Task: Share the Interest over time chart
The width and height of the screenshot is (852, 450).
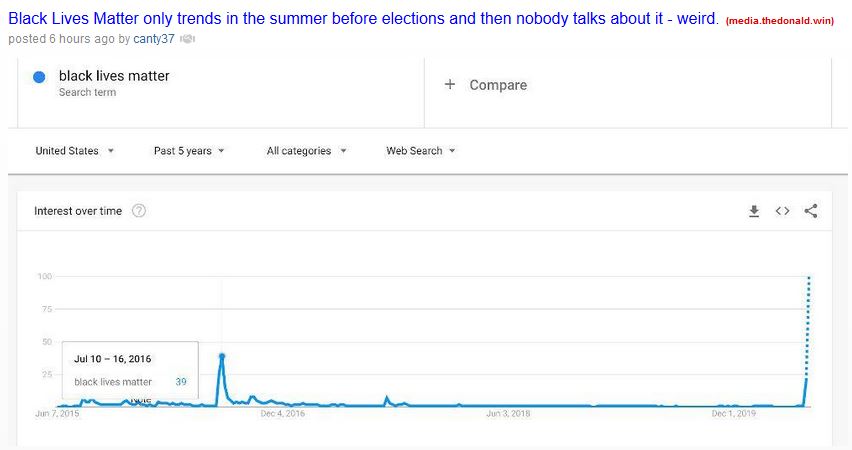Action: (811, 211)
